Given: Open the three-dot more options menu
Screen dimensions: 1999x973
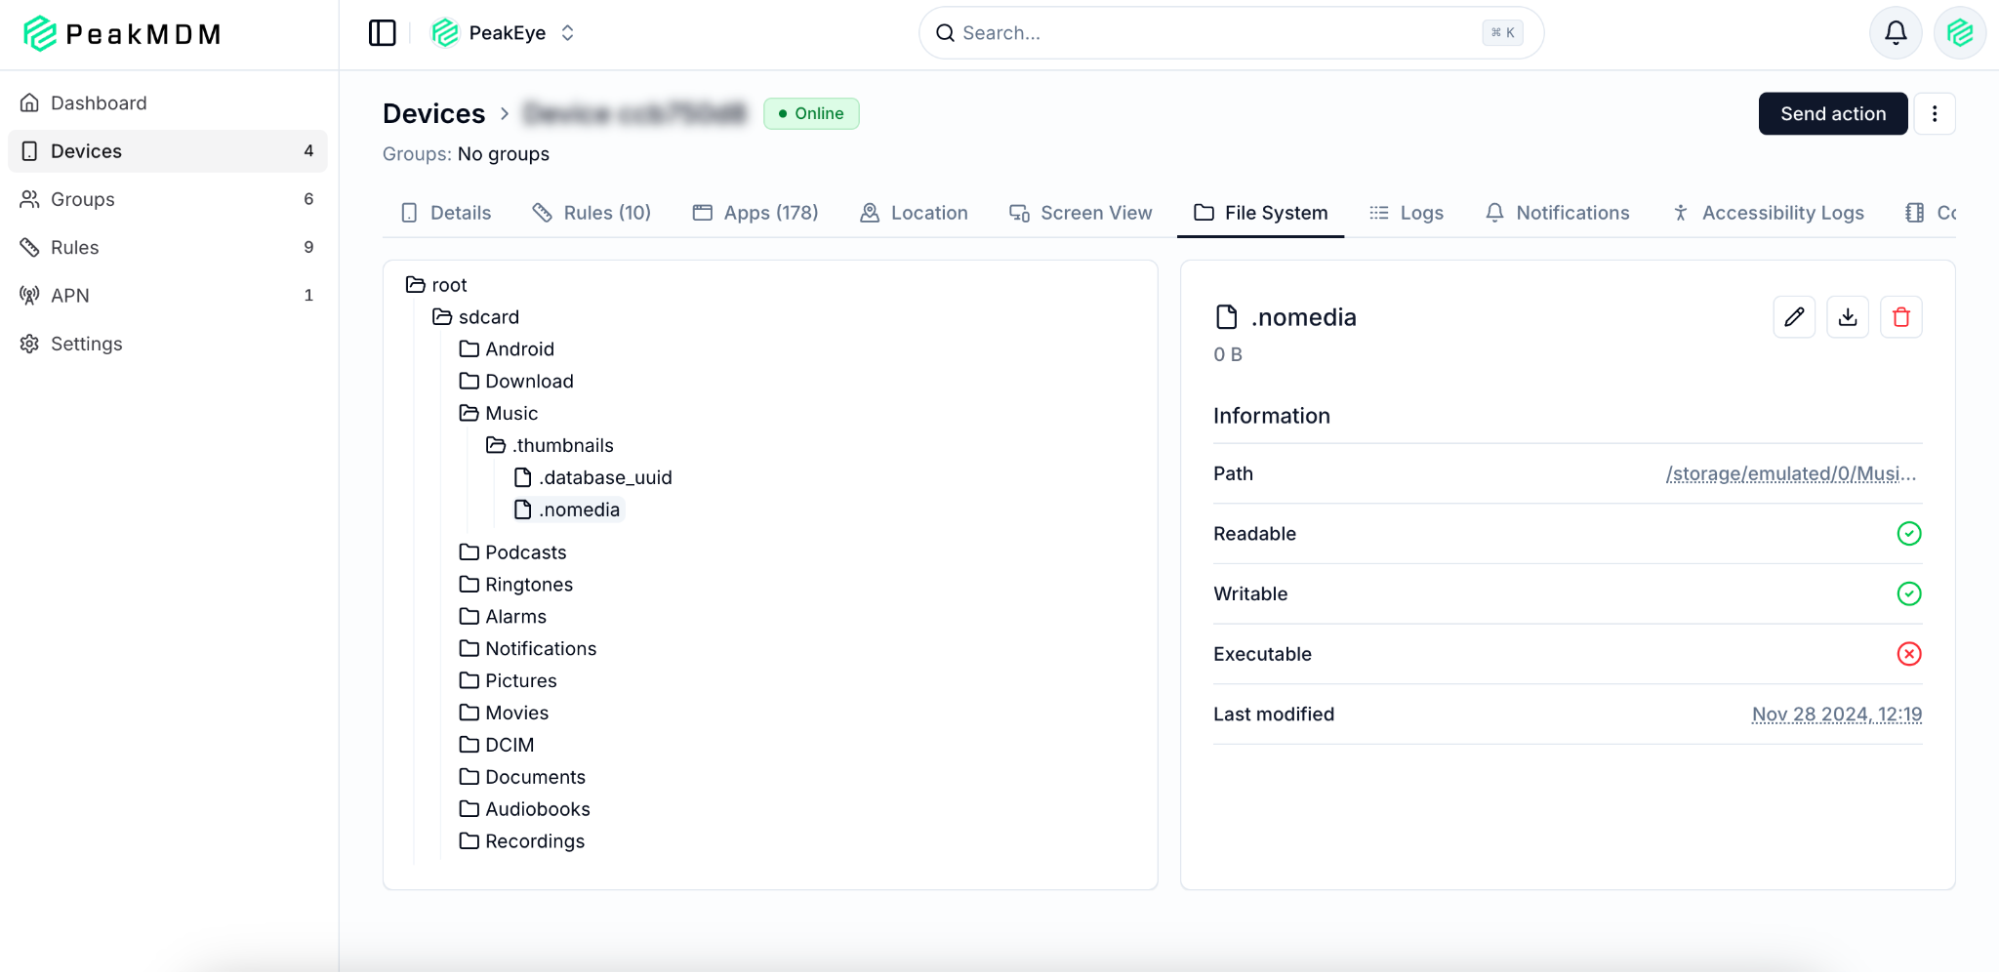Looking at the screenshot, I should 1934,114.
